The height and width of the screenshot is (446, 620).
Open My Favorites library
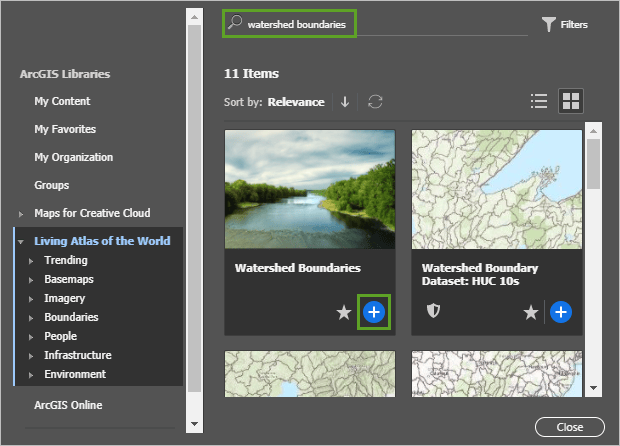coord(65,129)
